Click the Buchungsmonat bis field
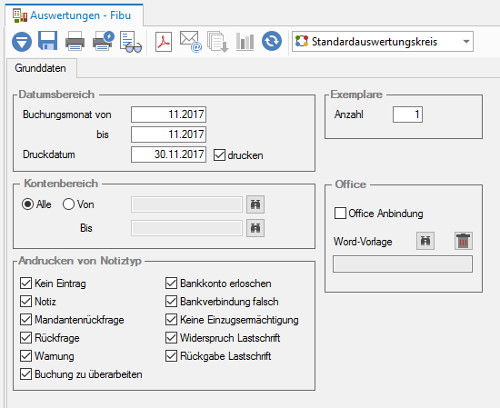Screen dimensions: 500x408 tap(169, 135)
